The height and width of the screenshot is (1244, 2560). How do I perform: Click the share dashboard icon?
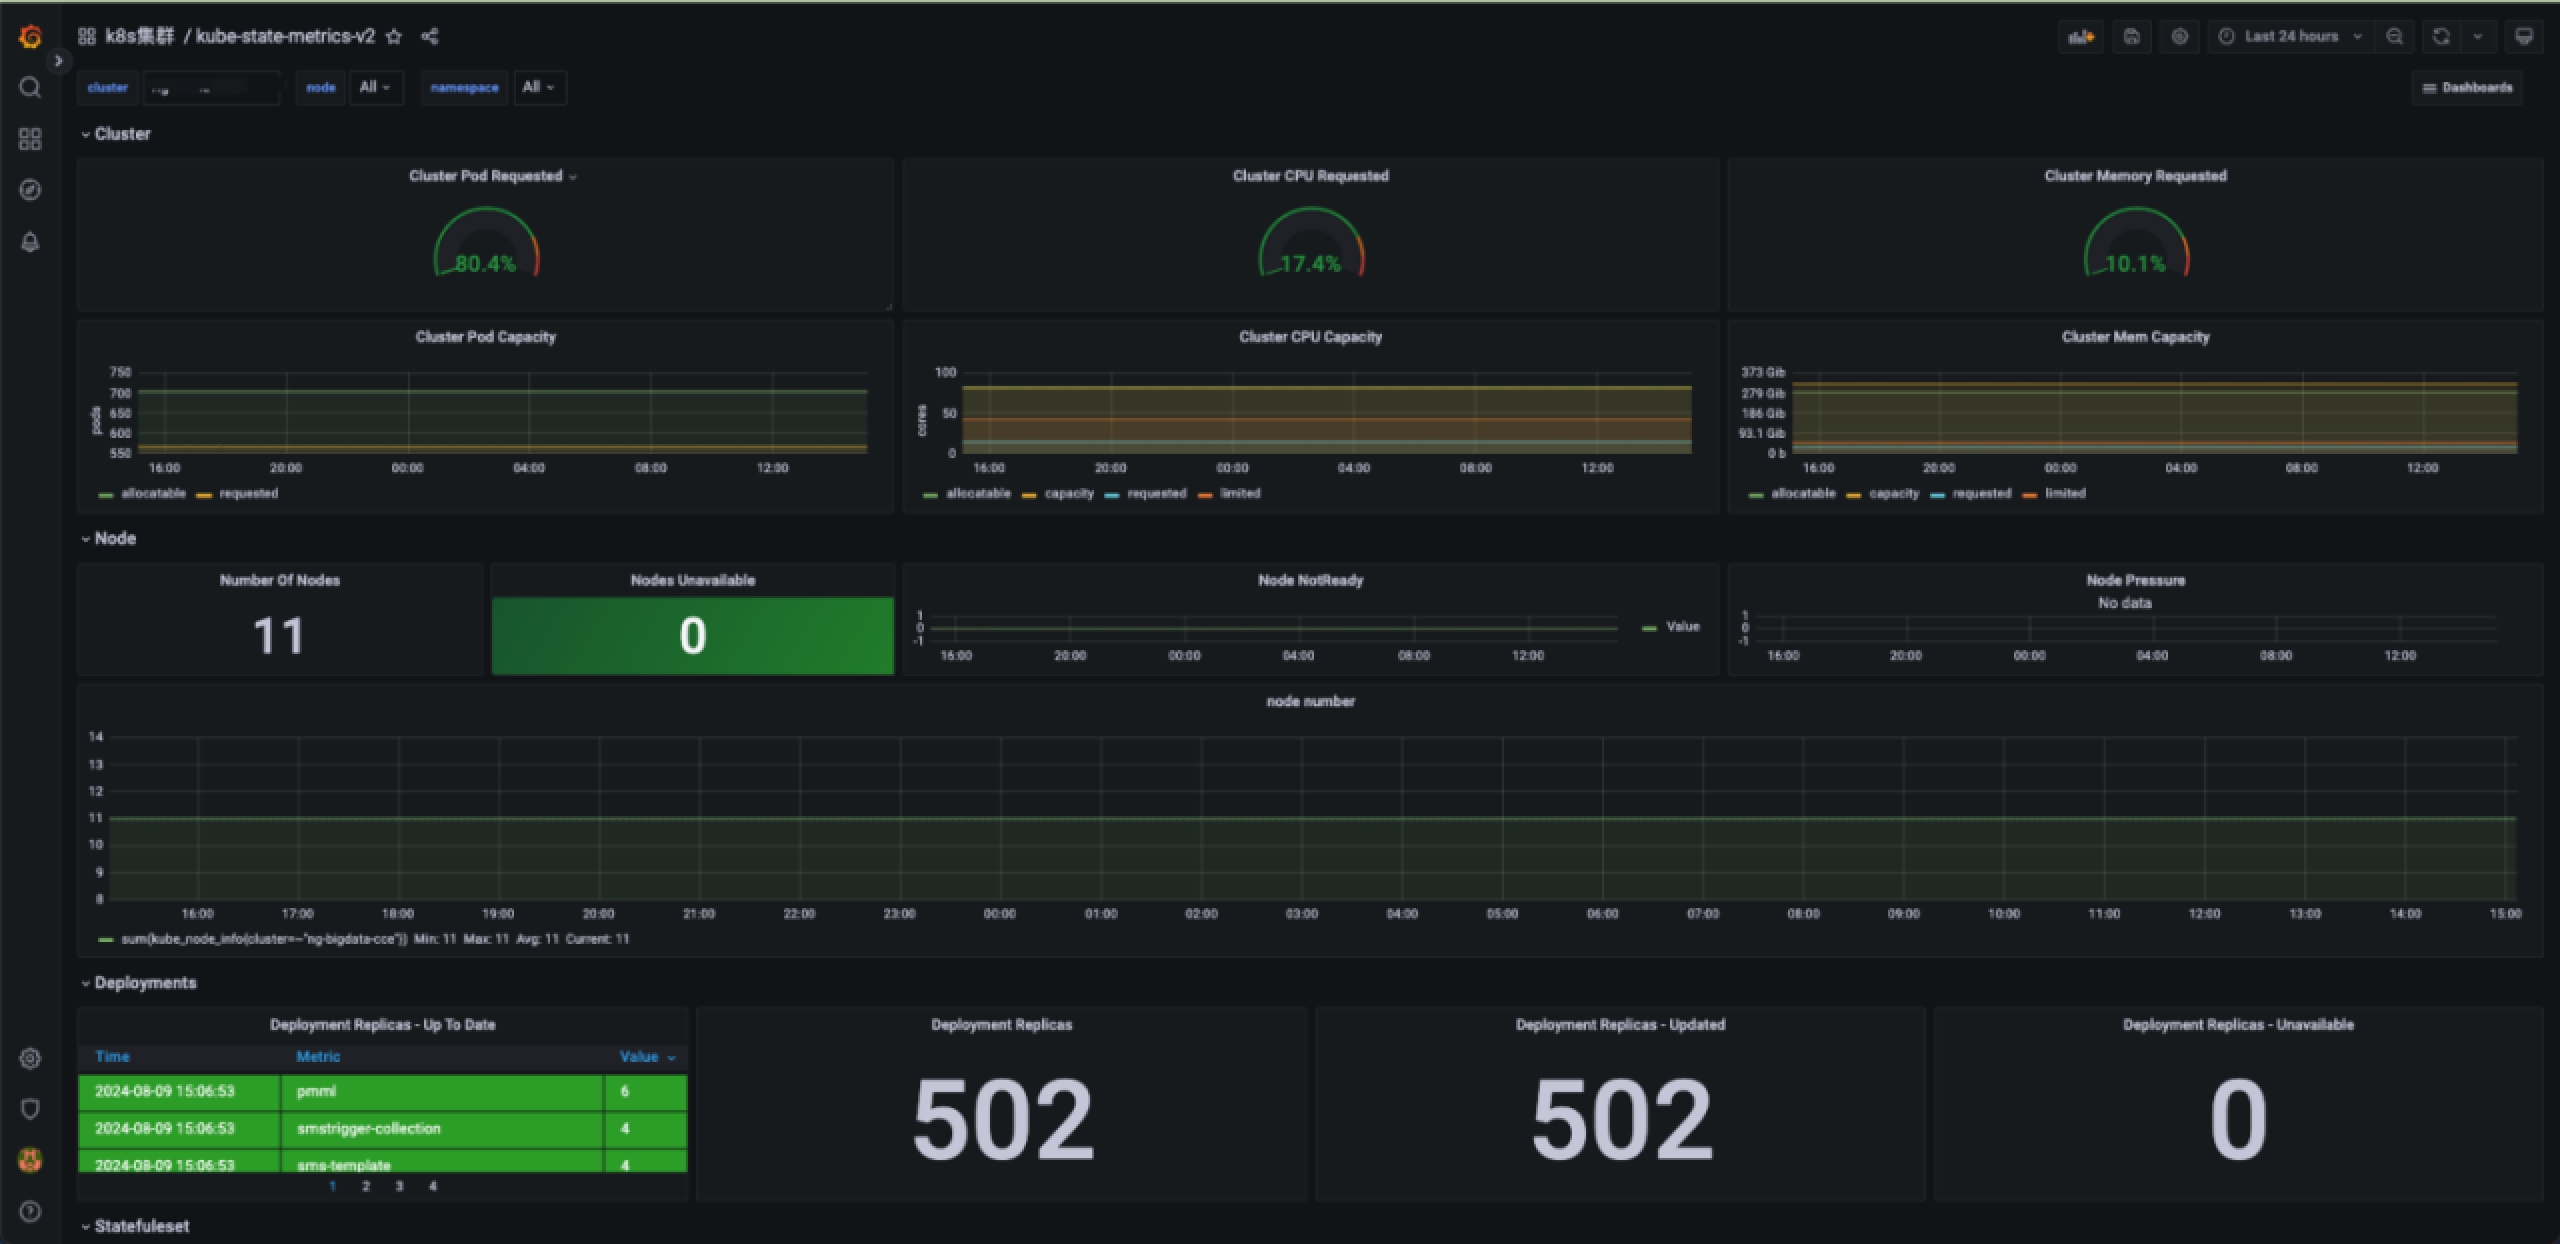(430, 37)
